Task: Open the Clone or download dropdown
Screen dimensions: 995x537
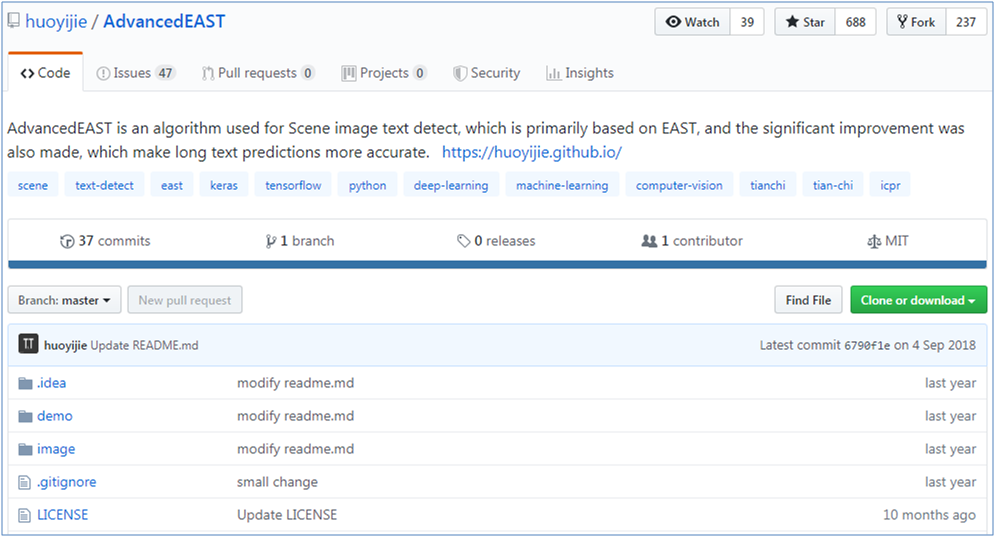Action: (918, 300)
